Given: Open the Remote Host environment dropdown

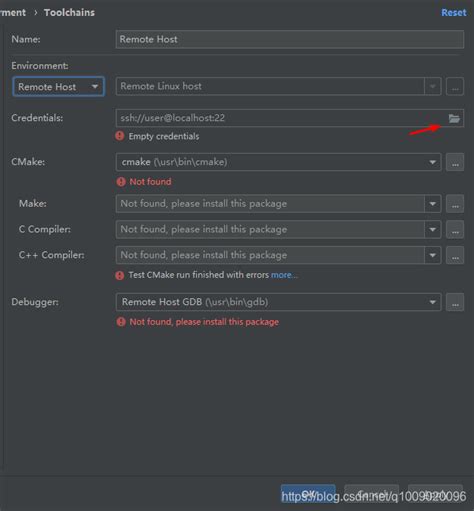Looking at the screenshot, I should tap(58, 87).
